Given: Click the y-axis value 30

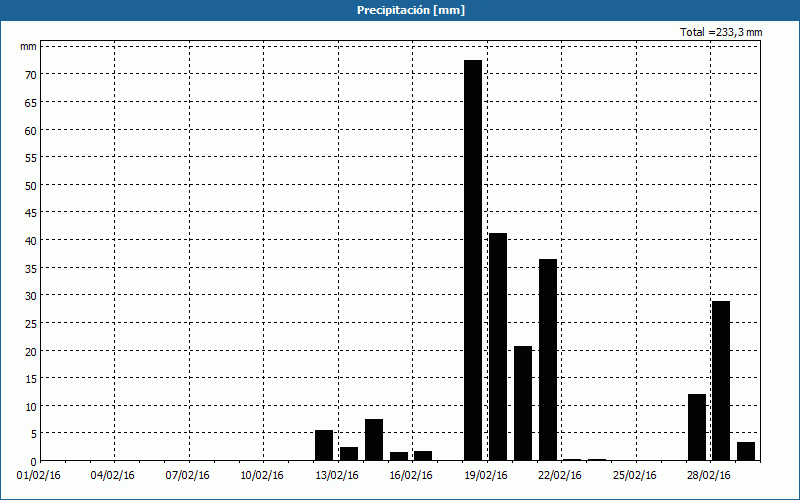Looking at the screenshot, I should tap(31, 296).
